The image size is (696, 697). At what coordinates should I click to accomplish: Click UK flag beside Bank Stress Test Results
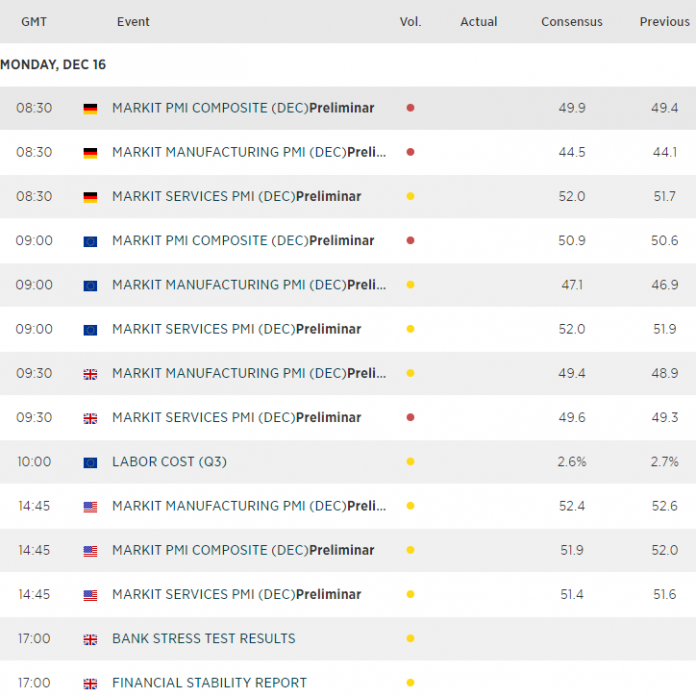click(x=90, y=640)
